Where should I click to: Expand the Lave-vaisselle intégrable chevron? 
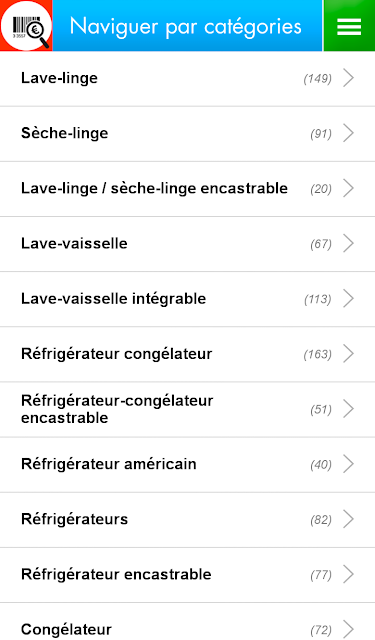point(348,298)
